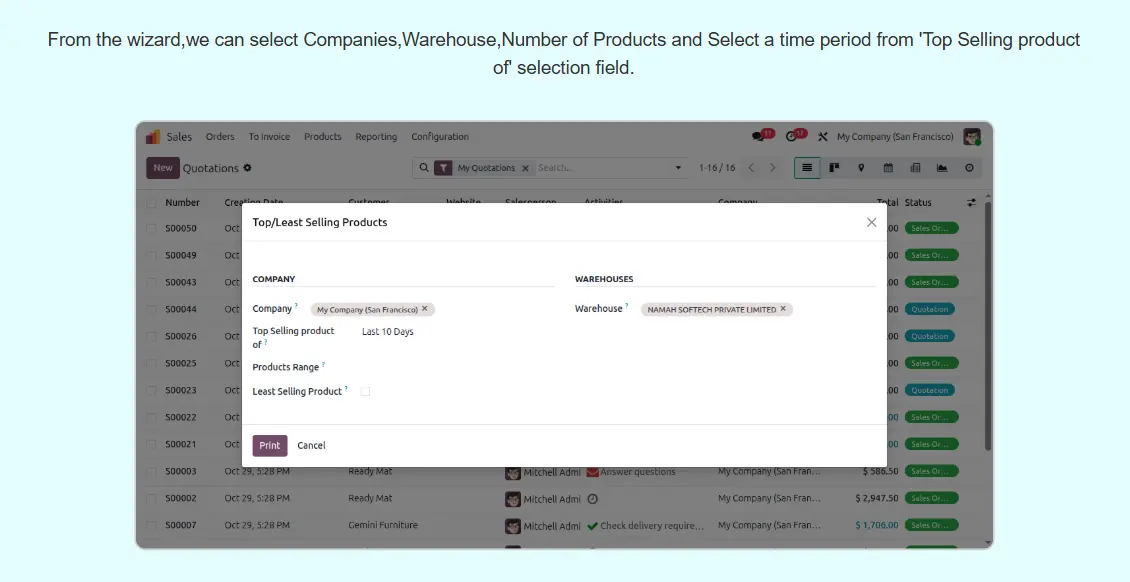
Task: Switch to graph view
Action: 942,168
